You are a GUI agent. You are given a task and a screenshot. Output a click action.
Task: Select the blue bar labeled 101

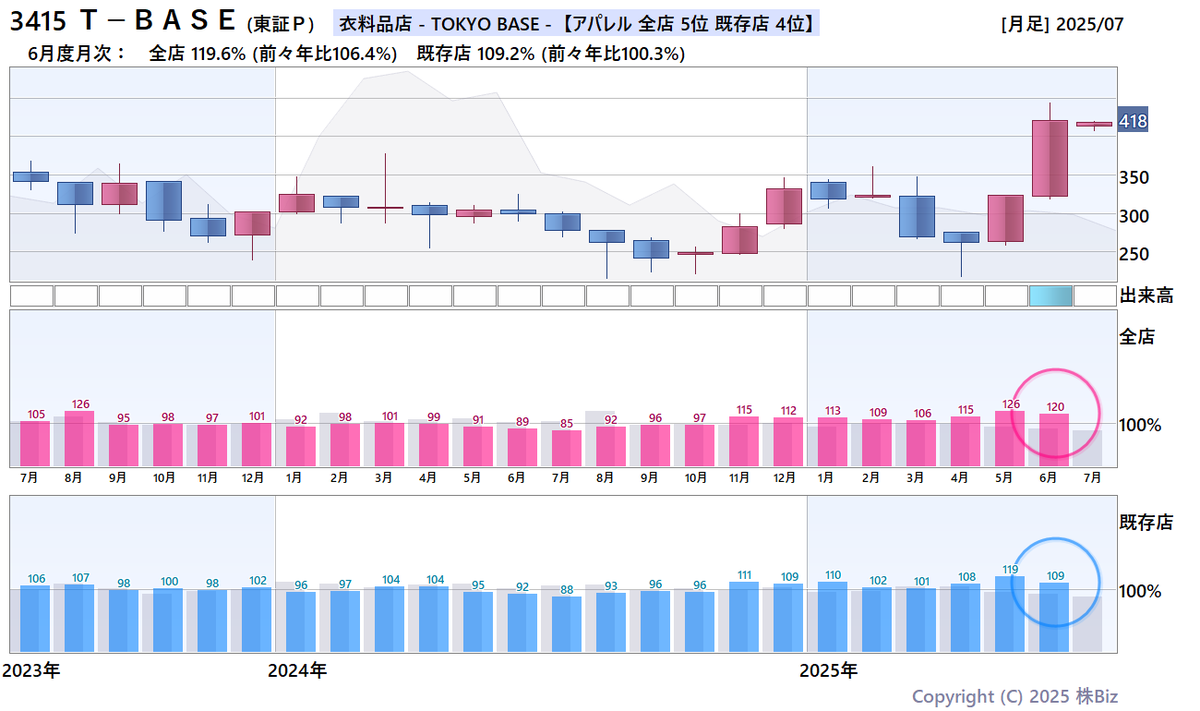tap(921, 619)
